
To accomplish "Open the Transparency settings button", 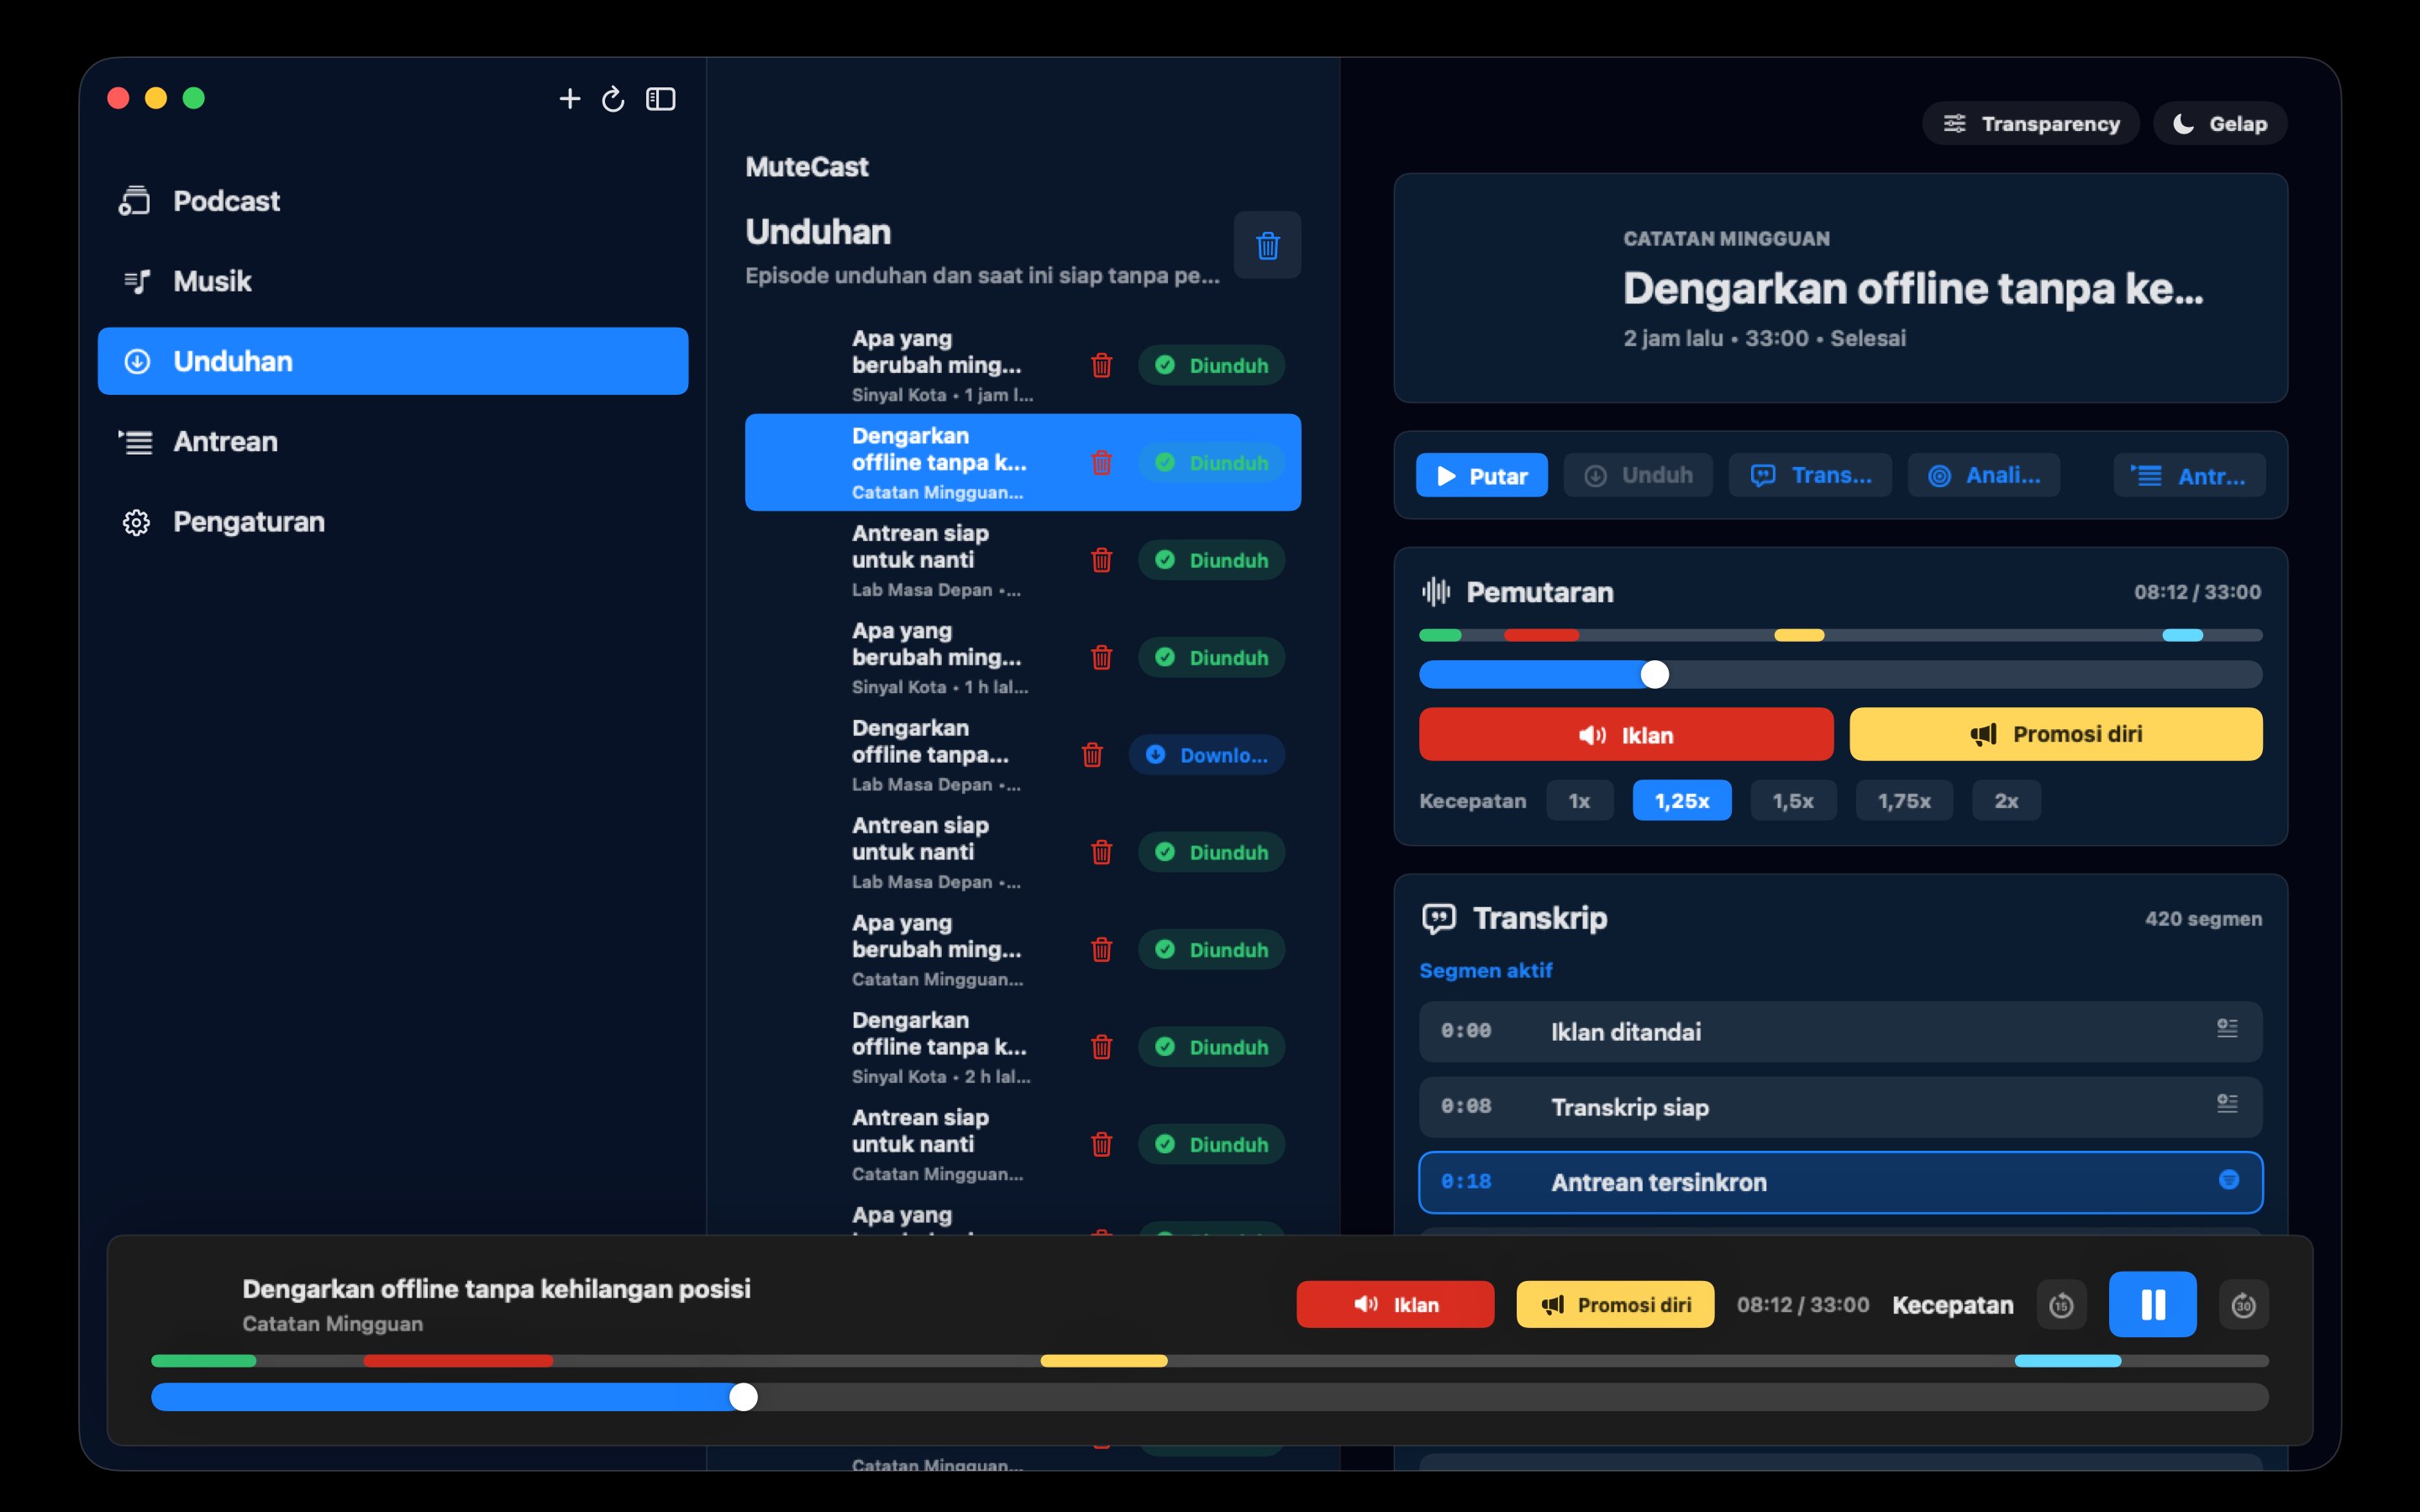I will pos(2030,123).
